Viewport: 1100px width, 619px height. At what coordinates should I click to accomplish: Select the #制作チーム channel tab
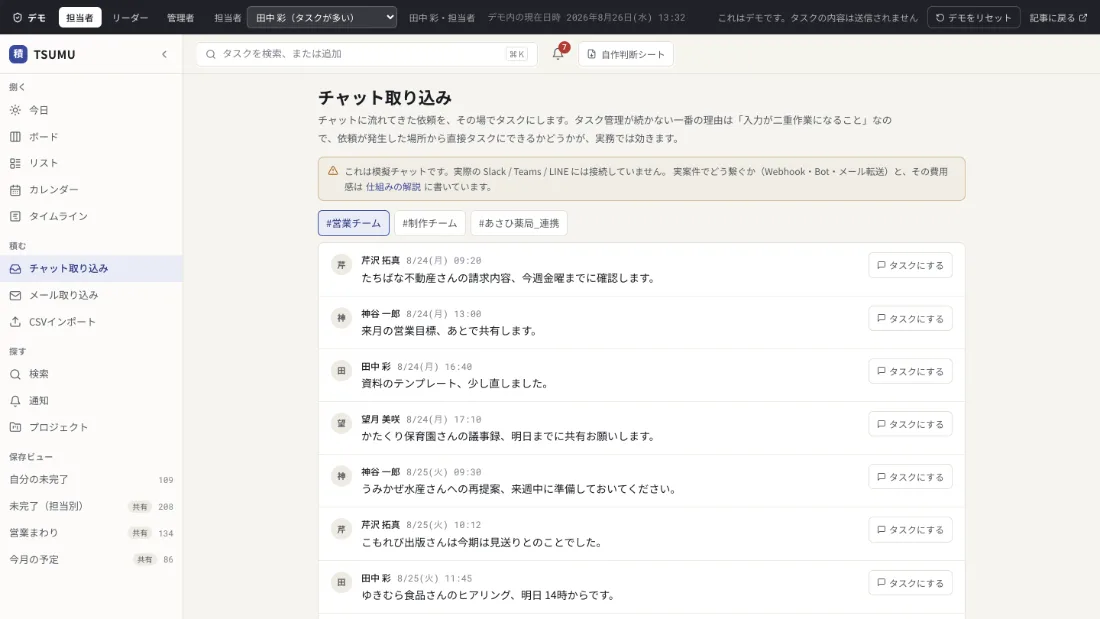pyautogui.click(x=429, y=223)
